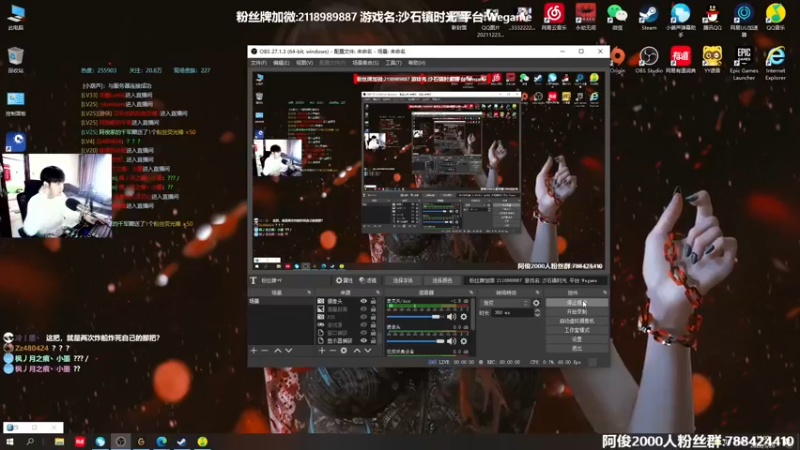The height and width of the screenshot is (450, 800).
Task: Open the Tencent QQ desktop shortcut
Action: coord(712,16)
